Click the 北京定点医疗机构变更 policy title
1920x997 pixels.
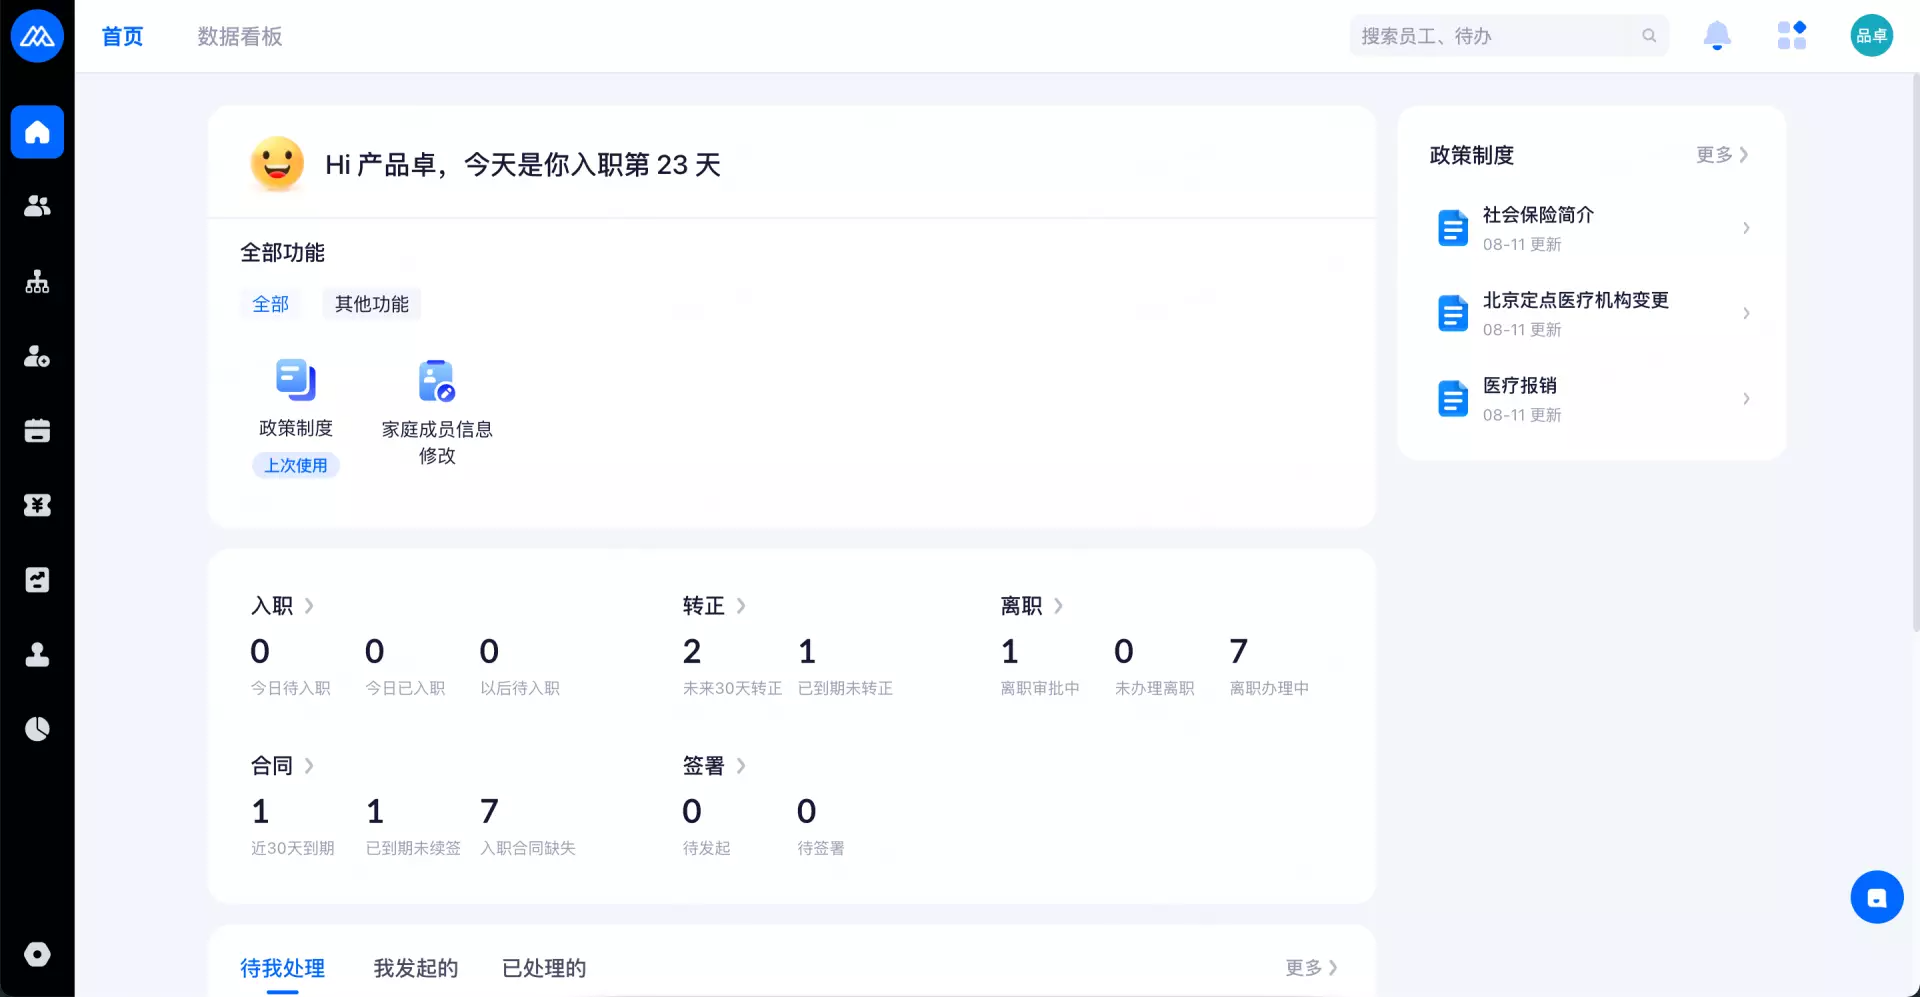[1575, 300]
